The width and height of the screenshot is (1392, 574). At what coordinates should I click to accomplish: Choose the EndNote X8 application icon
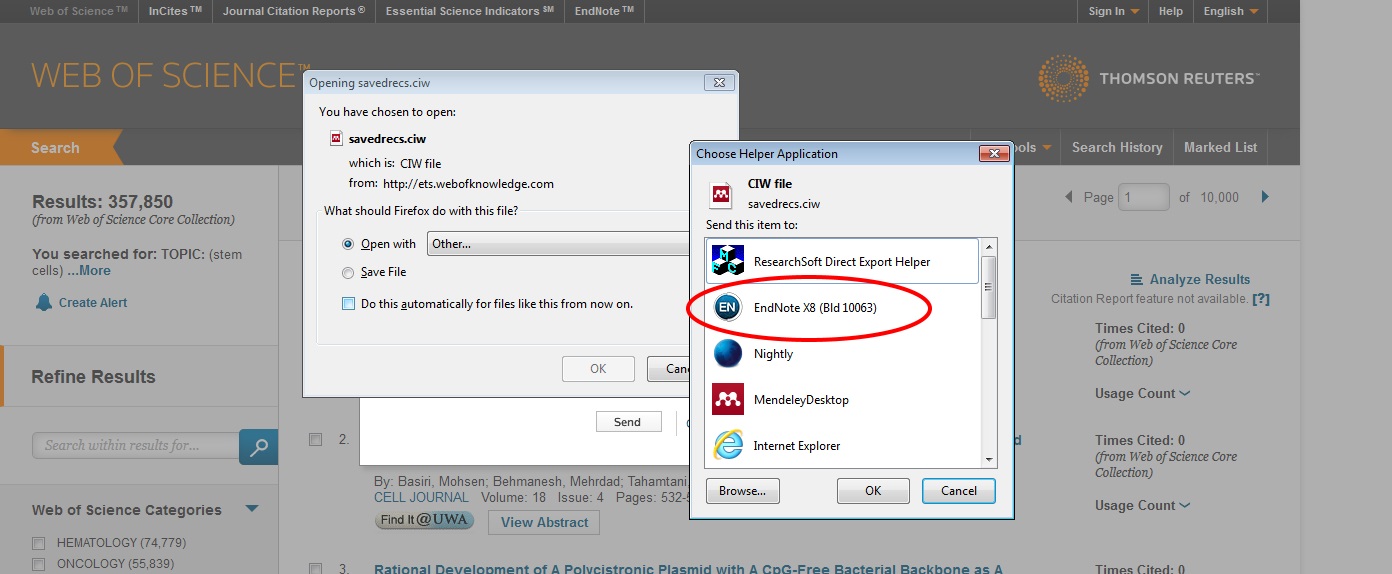coord(728,308)
